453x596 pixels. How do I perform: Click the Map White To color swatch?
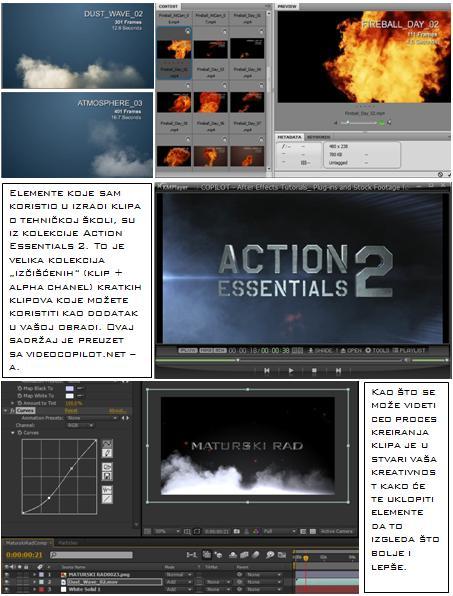pos(70,396)
